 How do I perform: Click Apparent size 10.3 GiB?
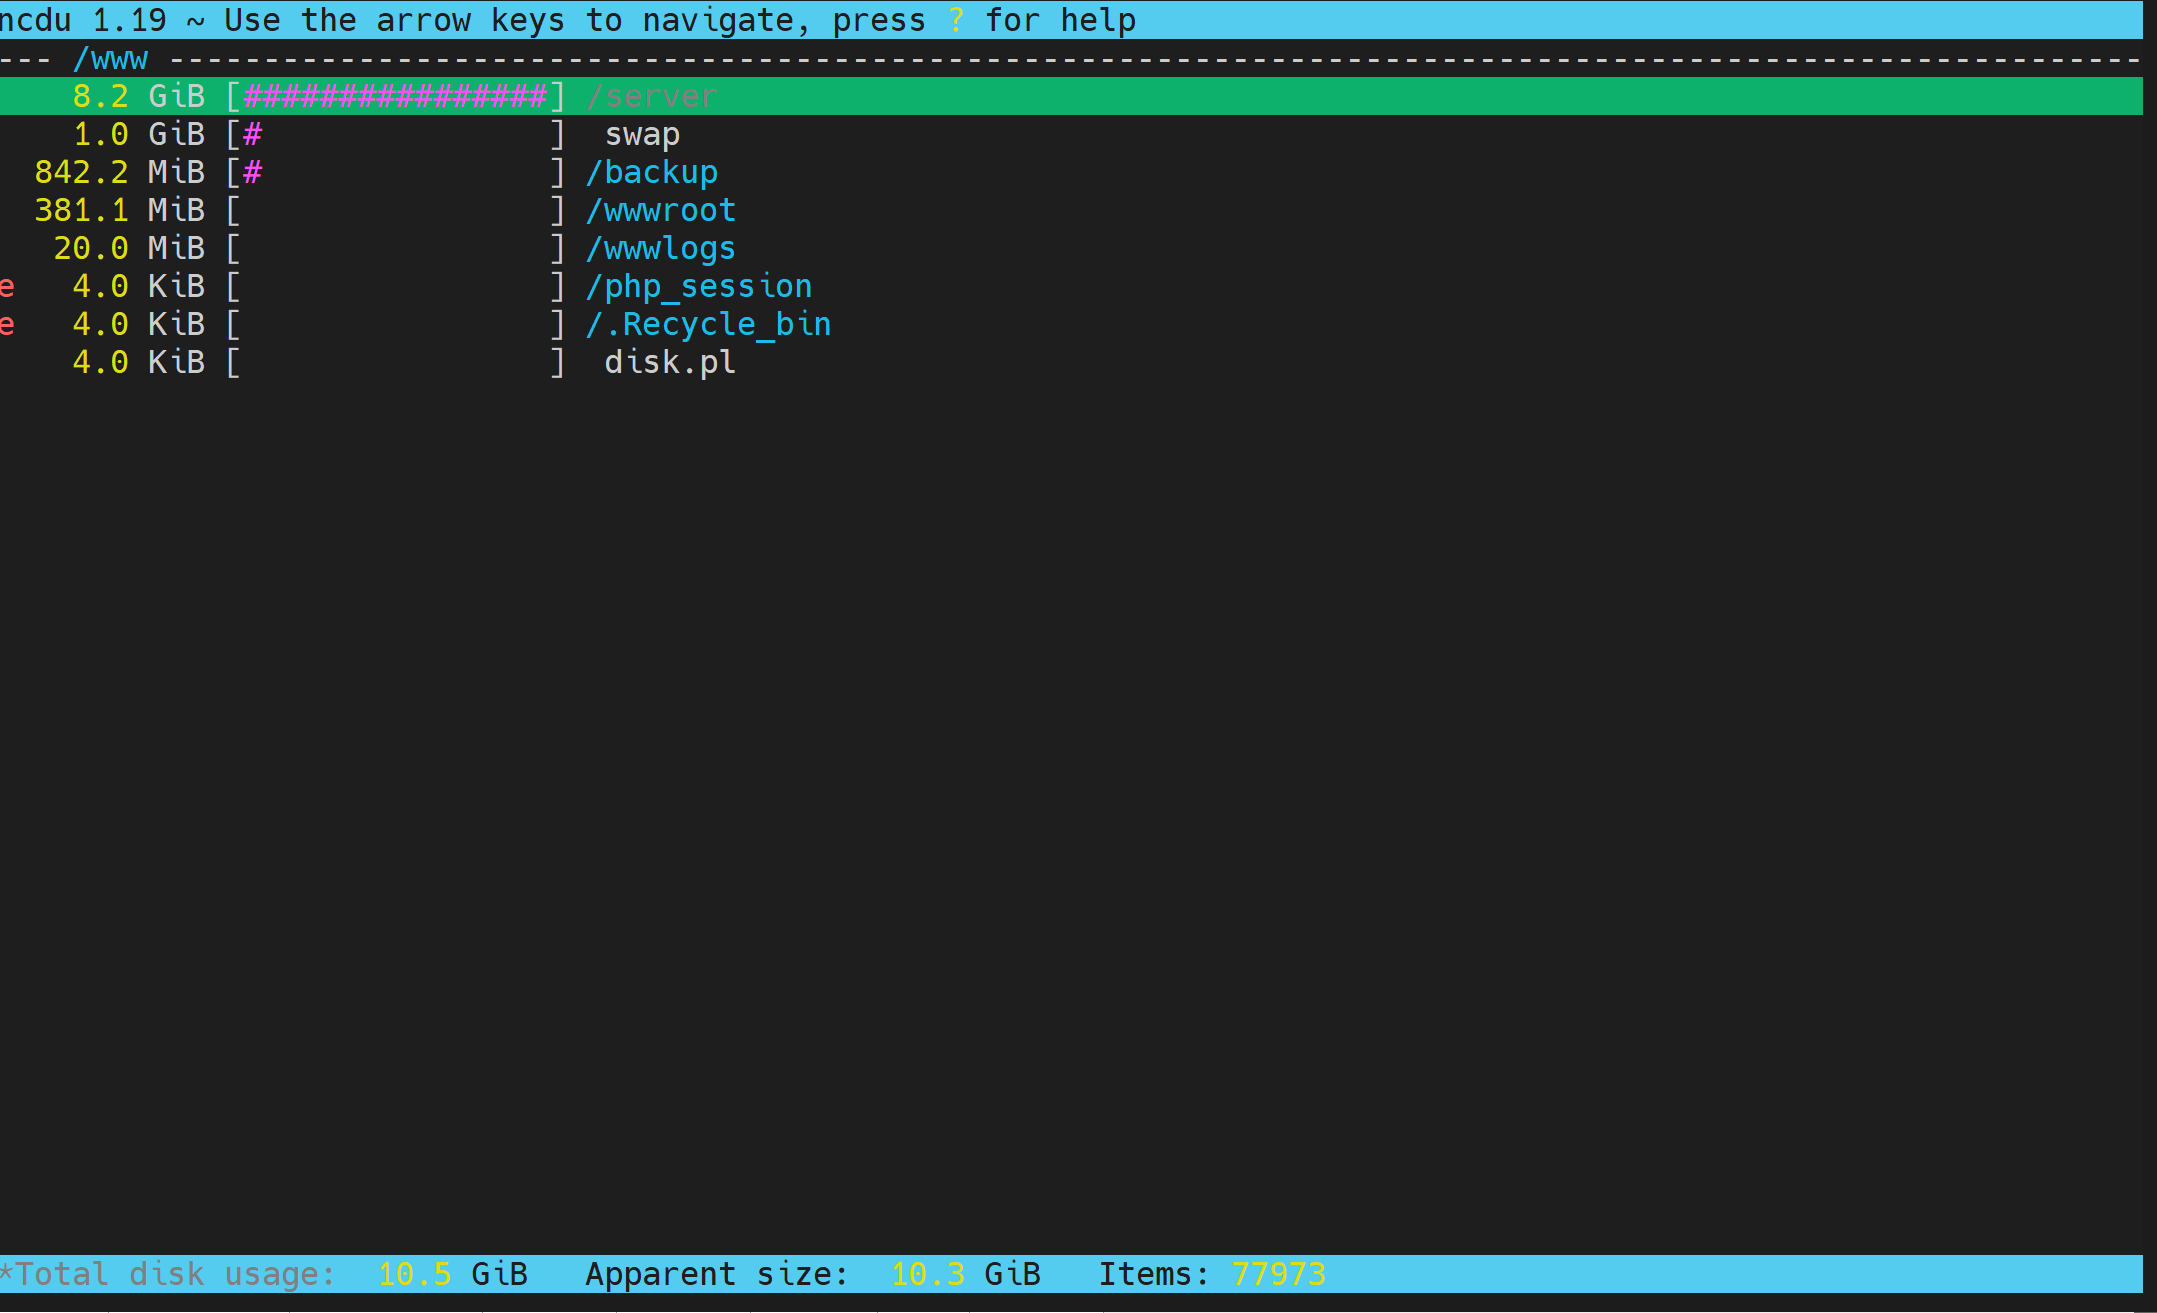813,1274
